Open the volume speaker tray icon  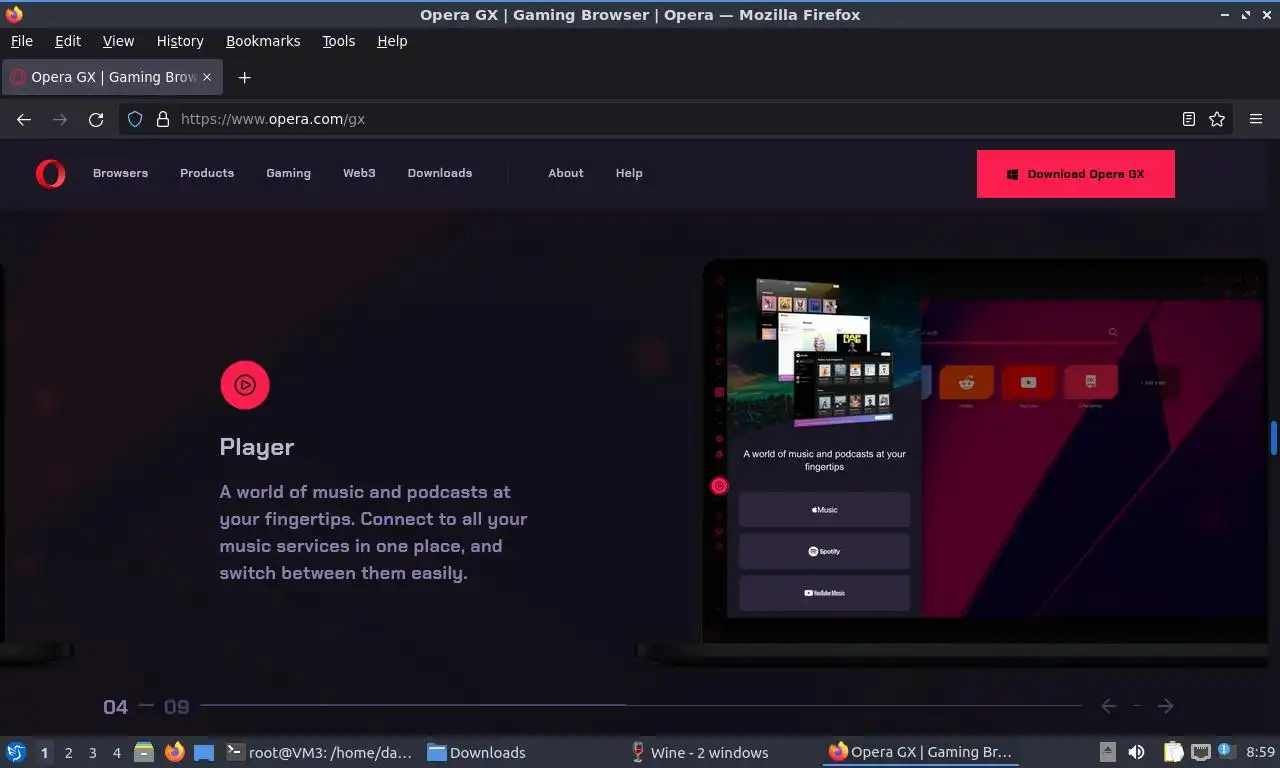point(1137,752)
